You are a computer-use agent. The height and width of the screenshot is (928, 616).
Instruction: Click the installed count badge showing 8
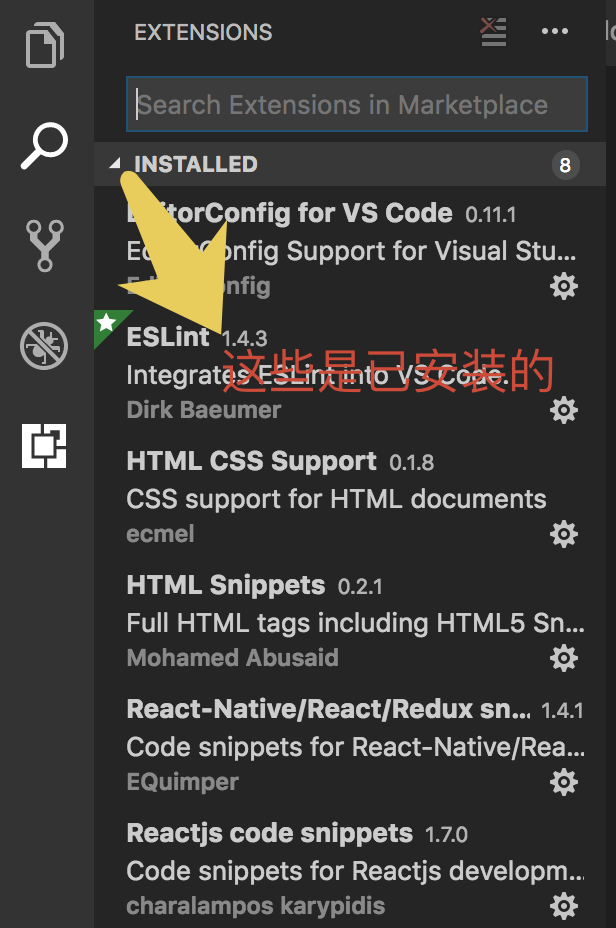click(x=565, y=165)
